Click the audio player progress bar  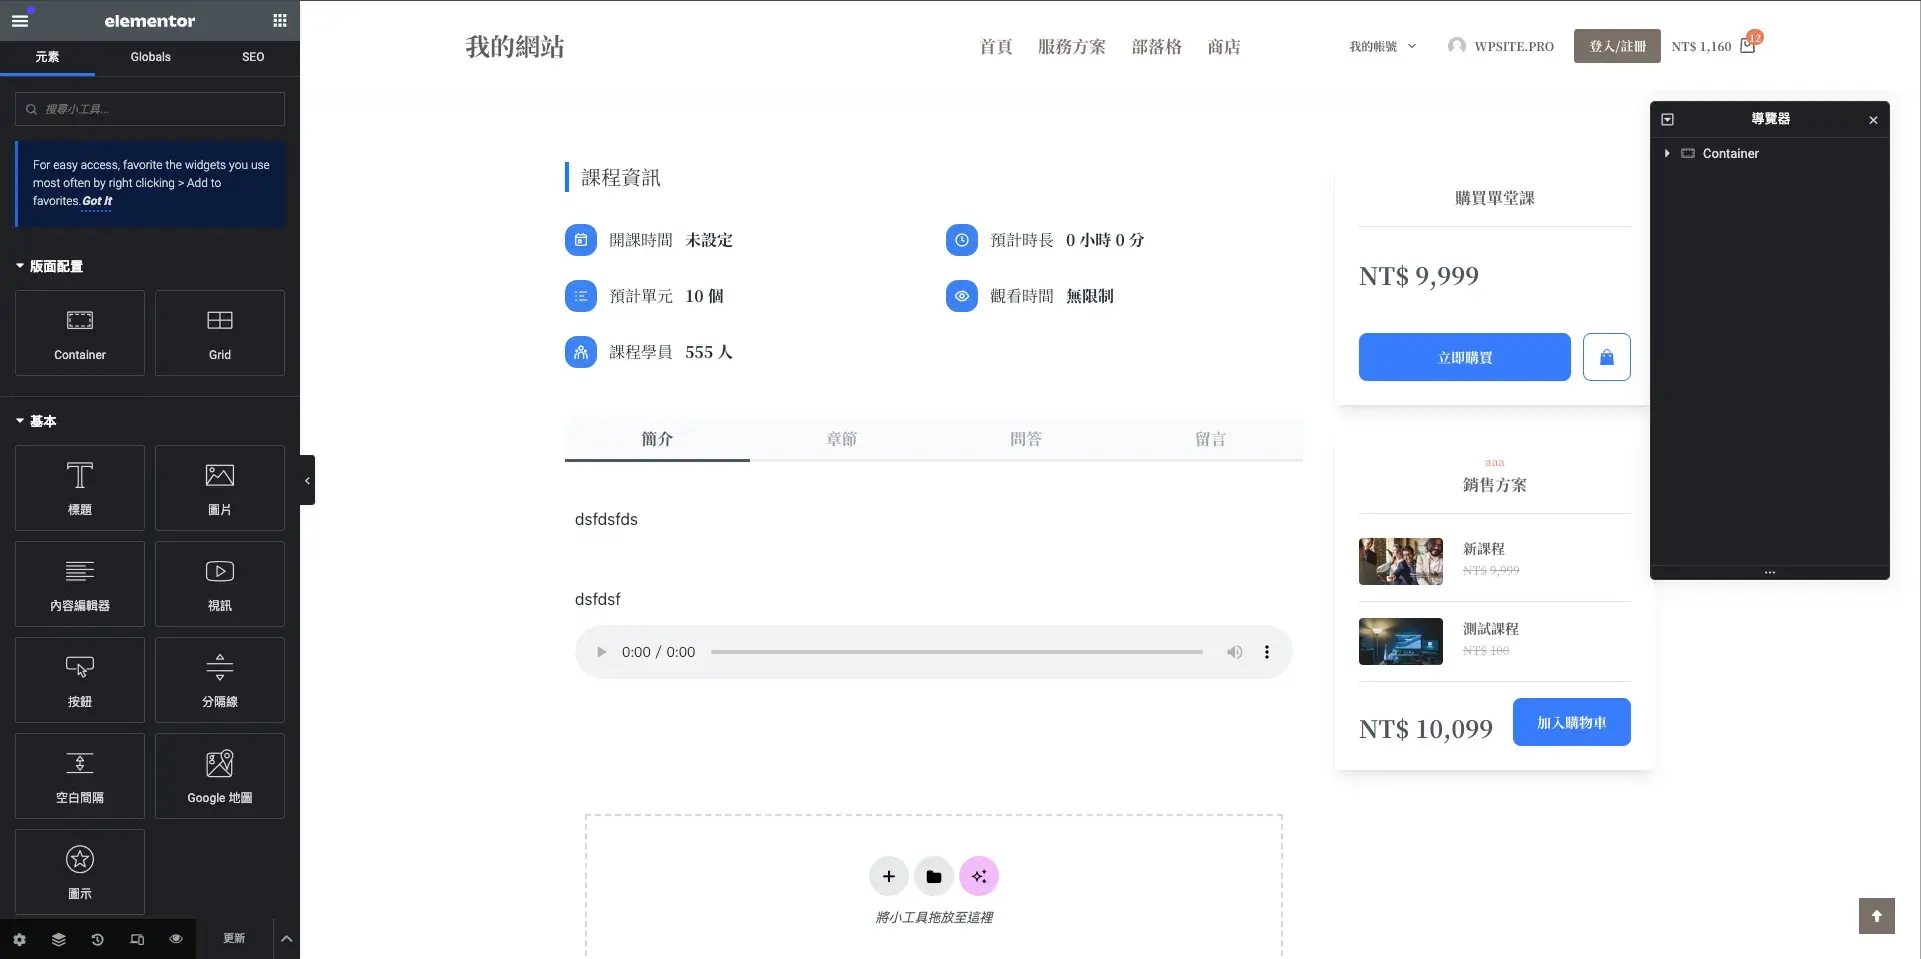point(957,652)
